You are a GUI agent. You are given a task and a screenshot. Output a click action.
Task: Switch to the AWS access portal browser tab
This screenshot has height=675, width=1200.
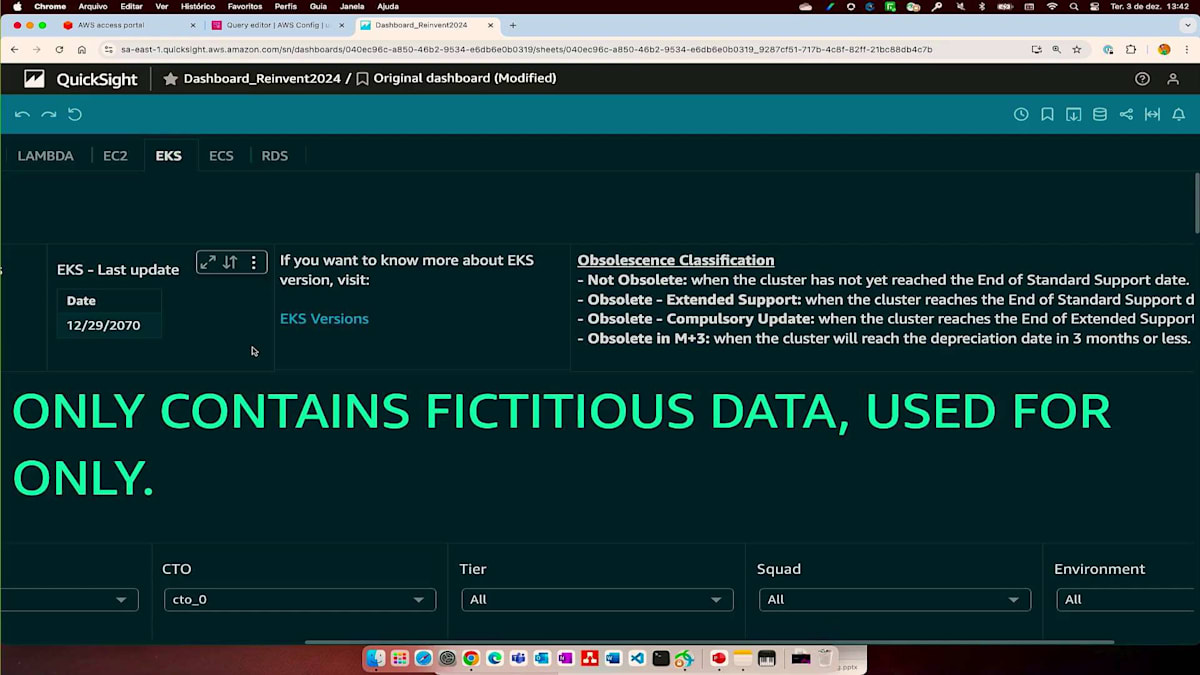coord(128,25)
